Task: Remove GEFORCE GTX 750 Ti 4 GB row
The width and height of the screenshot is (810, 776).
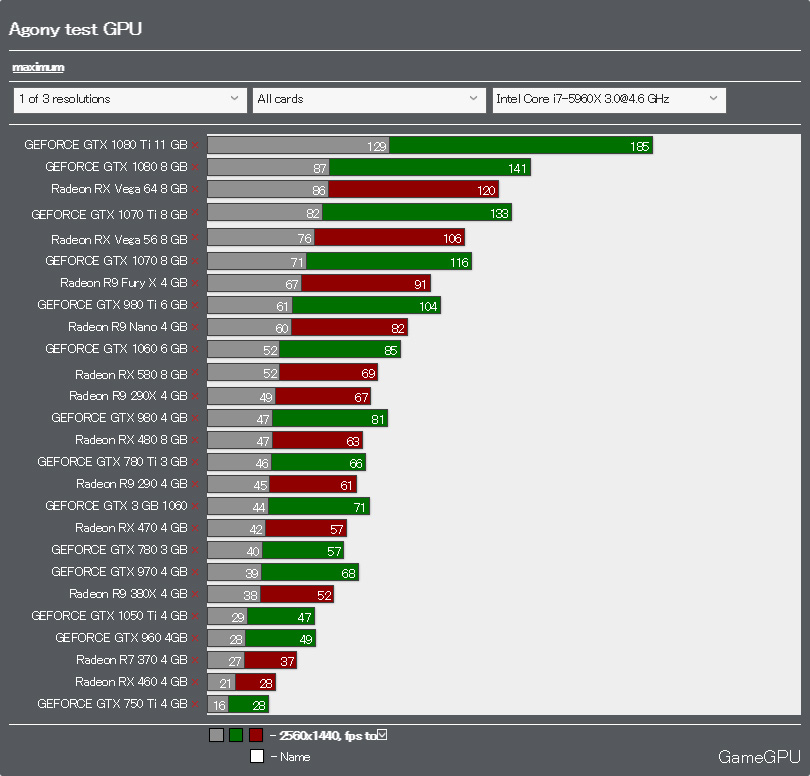Action: [195, 704]
